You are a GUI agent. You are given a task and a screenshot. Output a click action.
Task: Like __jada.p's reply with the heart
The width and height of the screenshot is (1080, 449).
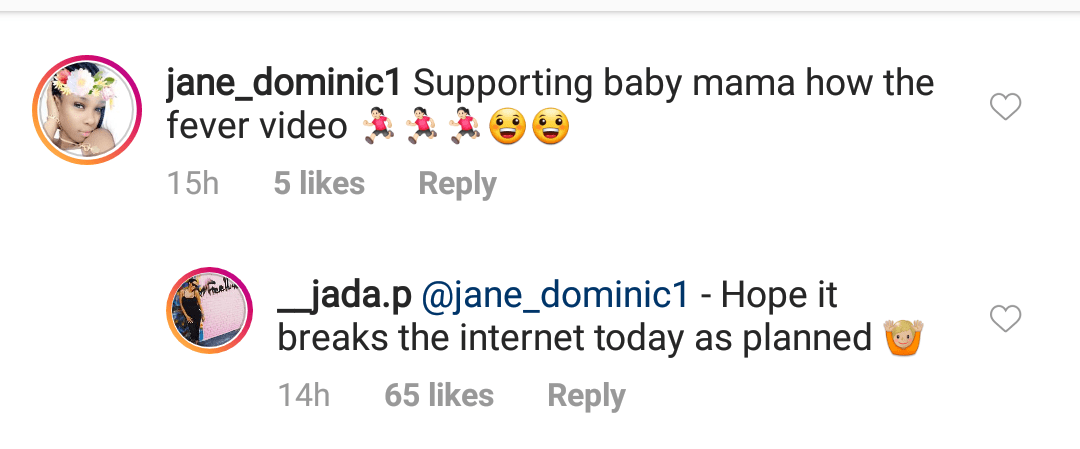tap(1004, 318)
